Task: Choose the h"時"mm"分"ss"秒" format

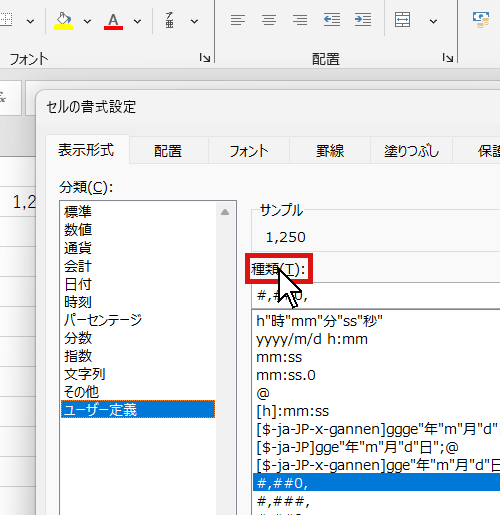Action: 377,321
